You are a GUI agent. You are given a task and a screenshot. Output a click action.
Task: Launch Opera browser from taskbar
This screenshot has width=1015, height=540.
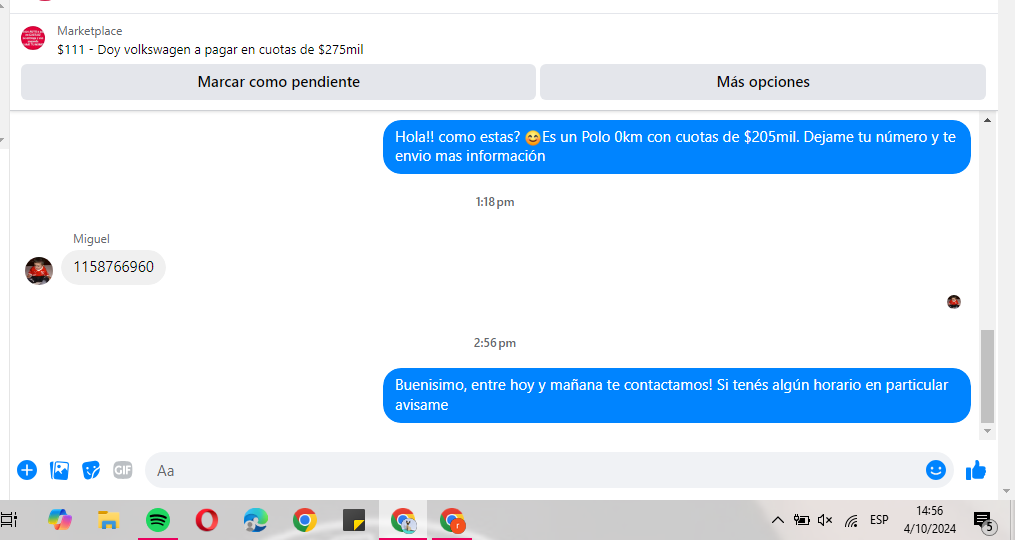206,520
